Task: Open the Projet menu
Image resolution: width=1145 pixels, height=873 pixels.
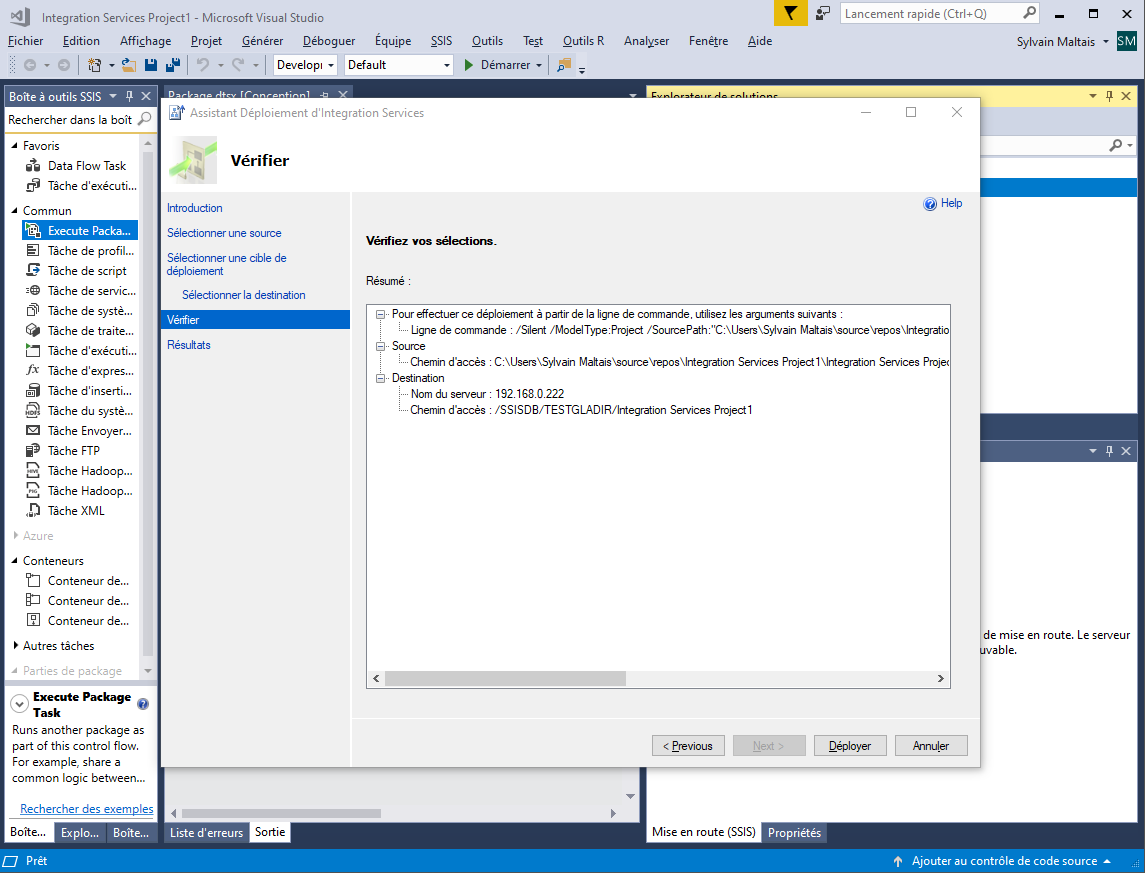Action: click(206, 41)
